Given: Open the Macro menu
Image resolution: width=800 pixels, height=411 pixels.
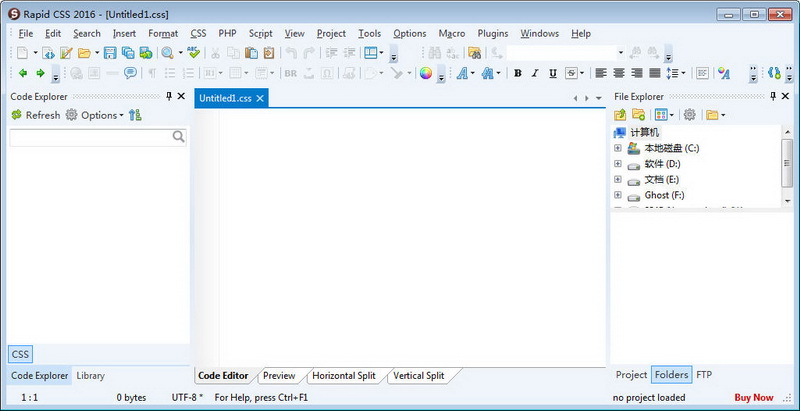Looking at the screenshot, I should coord(452,34).
